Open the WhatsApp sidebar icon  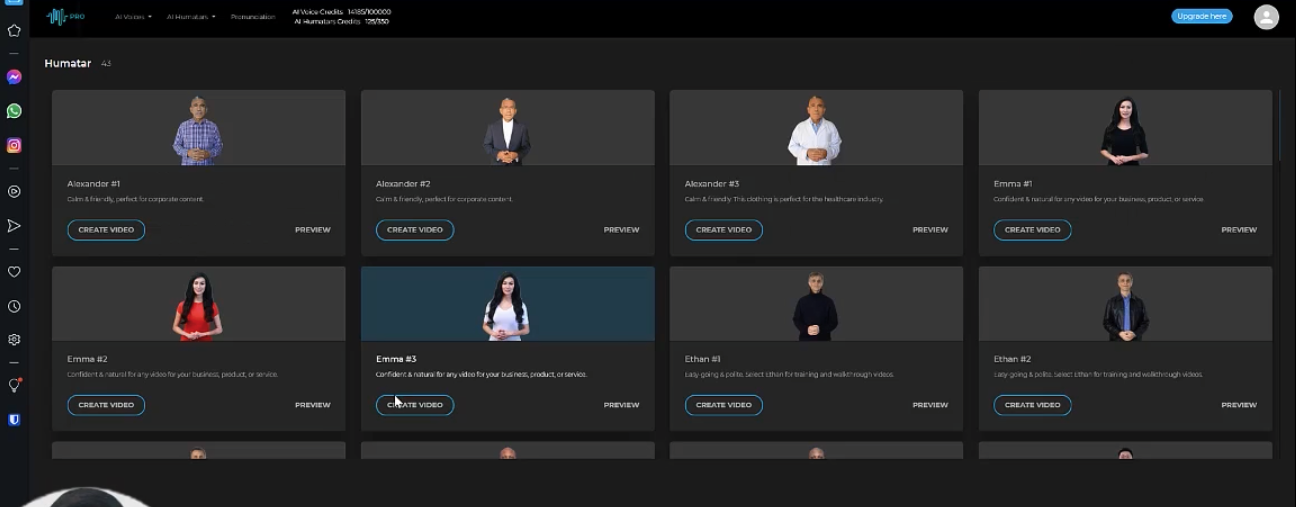tap(14, 111)
